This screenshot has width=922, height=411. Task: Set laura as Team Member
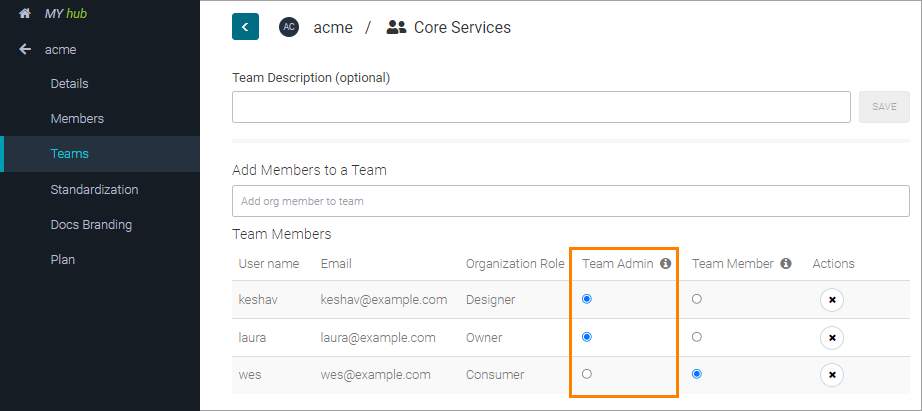pos(697,337)
